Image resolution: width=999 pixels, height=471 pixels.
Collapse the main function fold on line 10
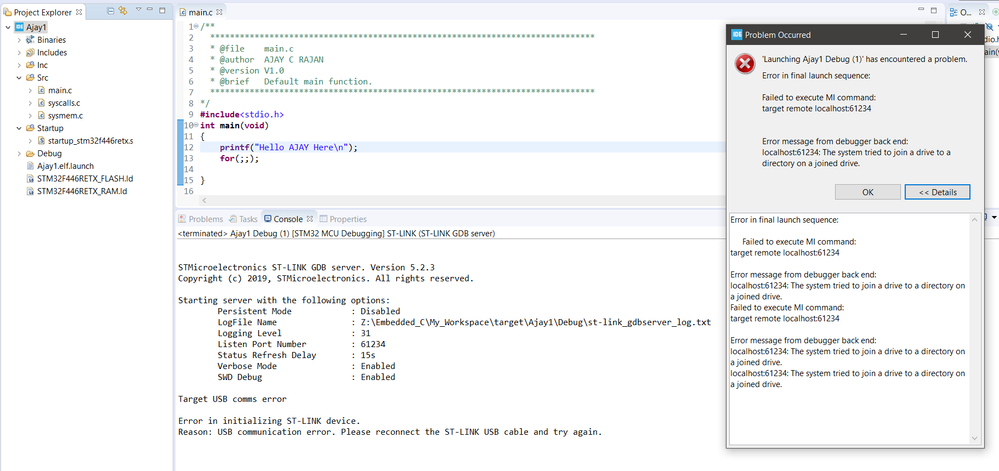(196, 126)
